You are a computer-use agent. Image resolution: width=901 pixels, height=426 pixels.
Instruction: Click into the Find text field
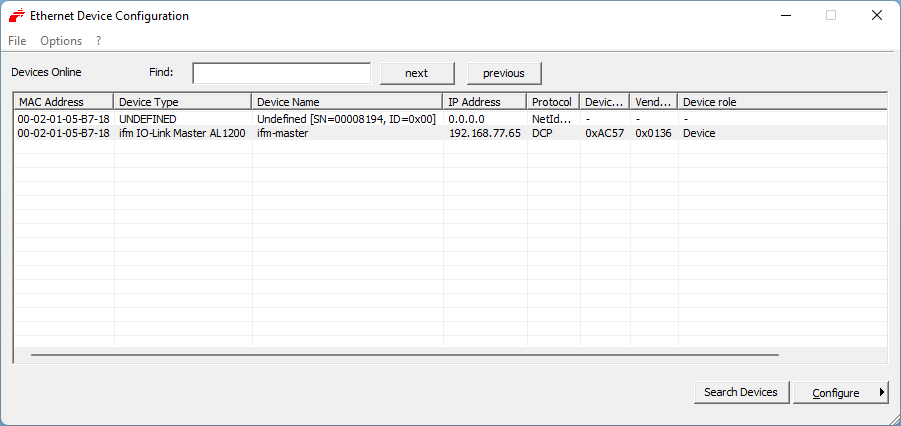(x=281, y=73)
